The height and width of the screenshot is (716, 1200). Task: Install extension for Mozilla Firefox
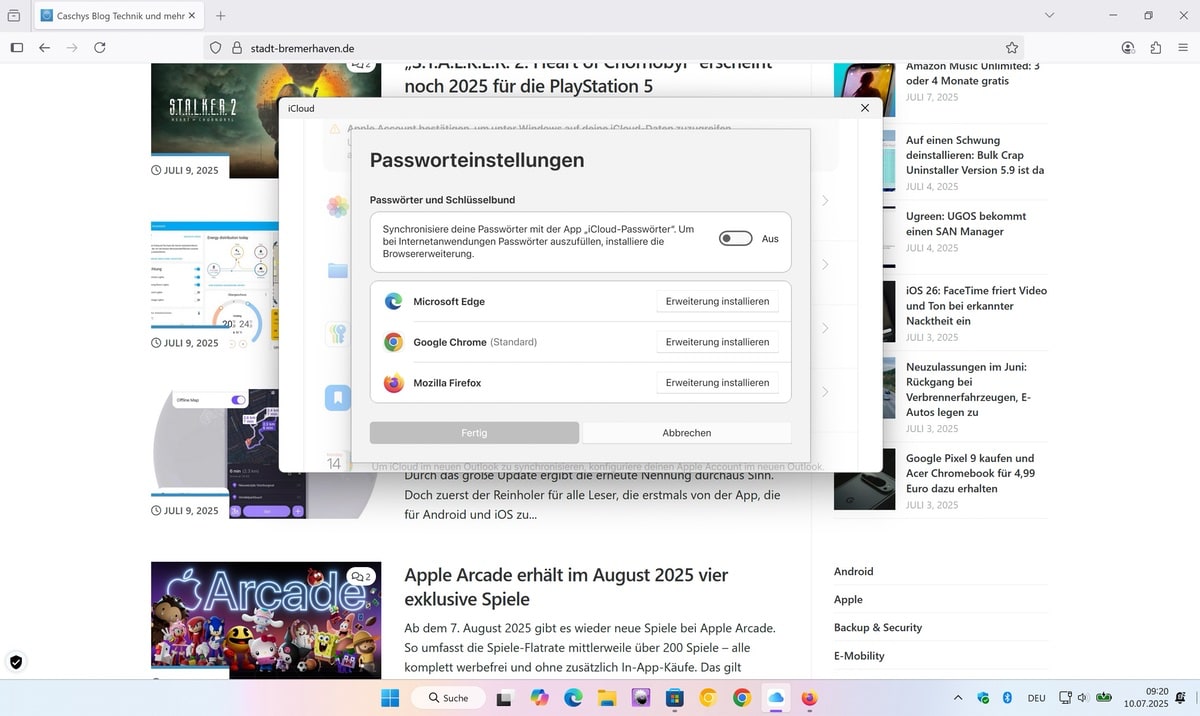717,383
